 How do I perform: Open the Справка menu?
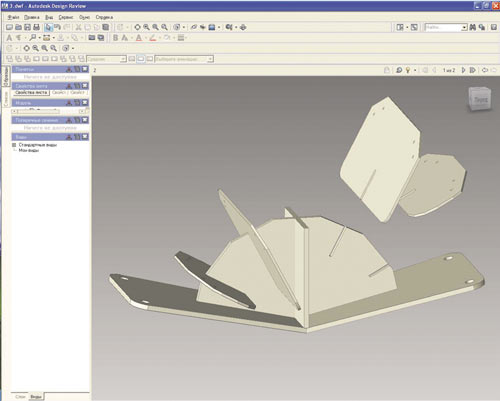coord(104,17)
